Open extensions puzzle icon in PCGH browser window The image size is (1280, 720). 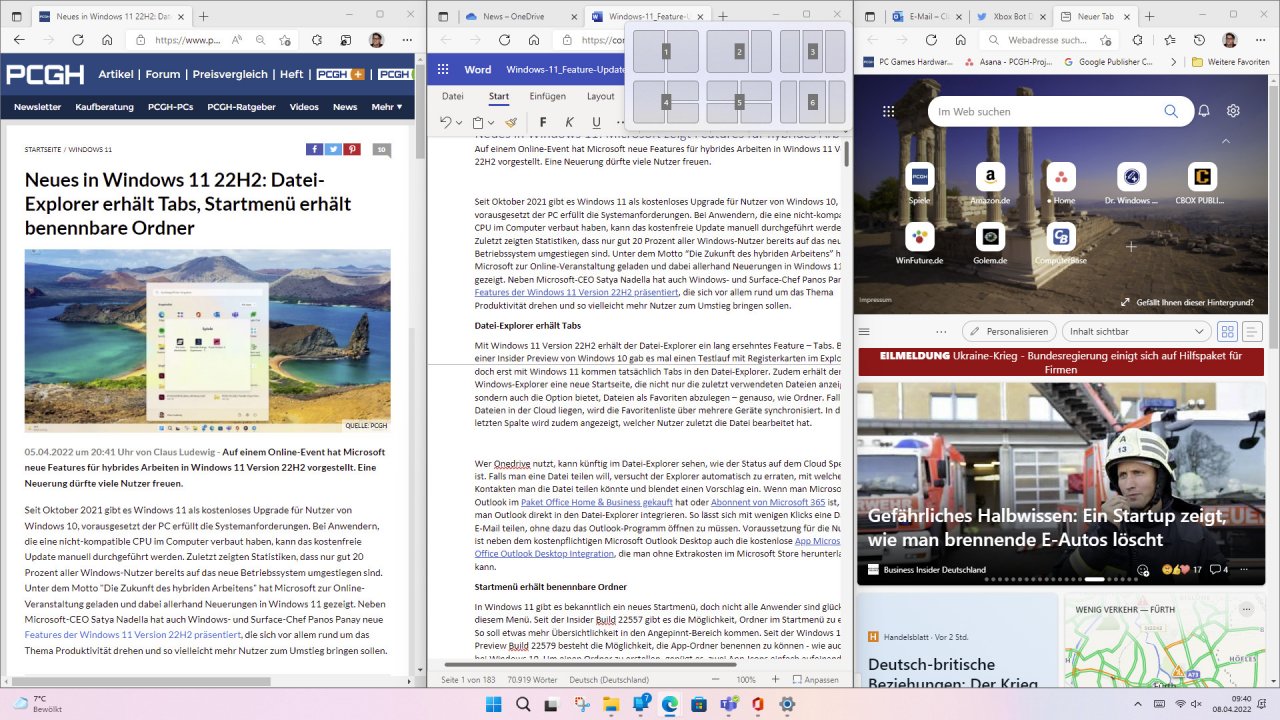pyautogui.click(x=316, y=40)
